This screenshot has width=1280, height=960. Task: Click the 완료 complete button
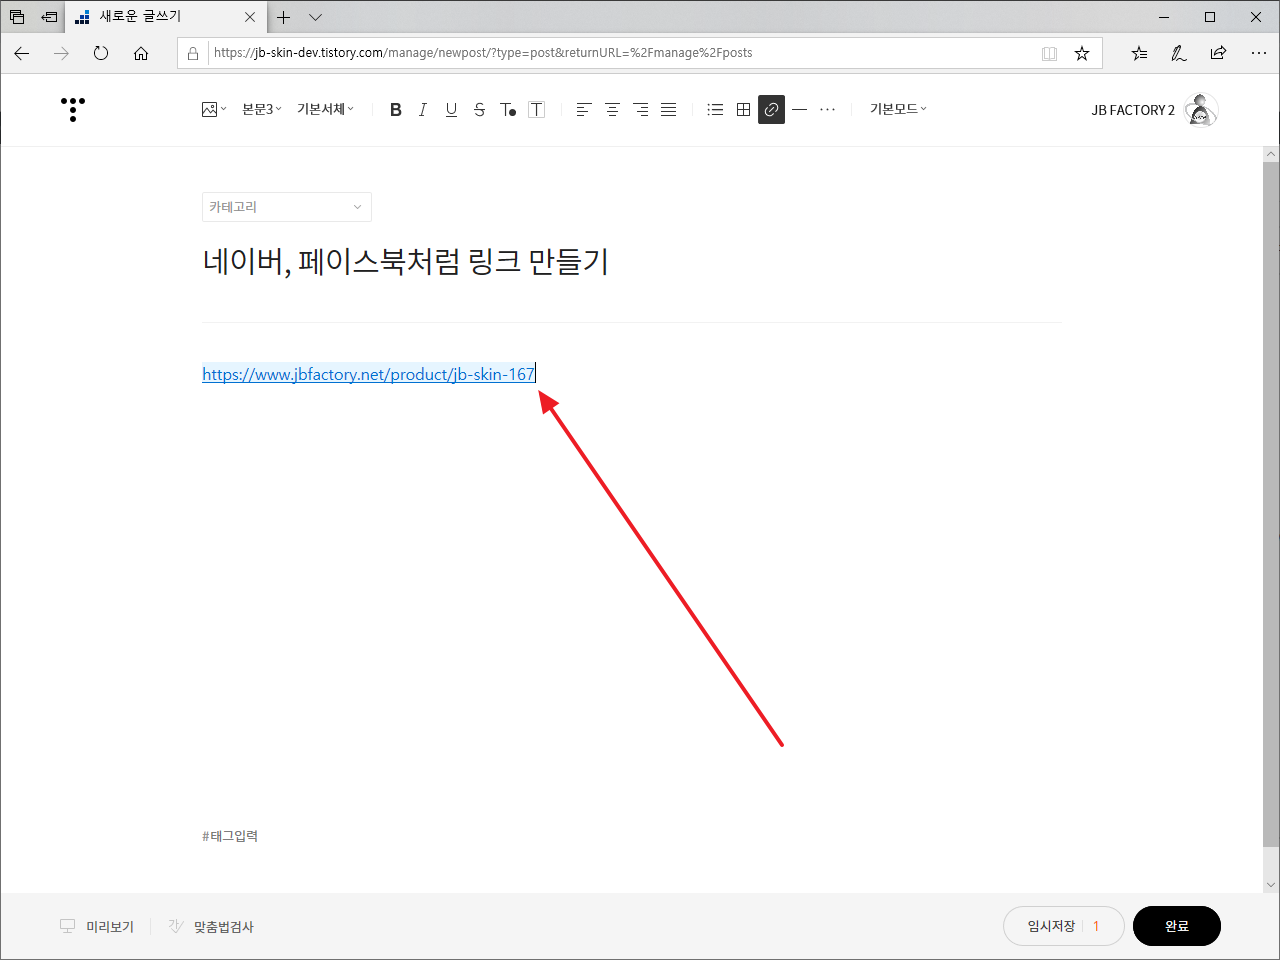1177,926
